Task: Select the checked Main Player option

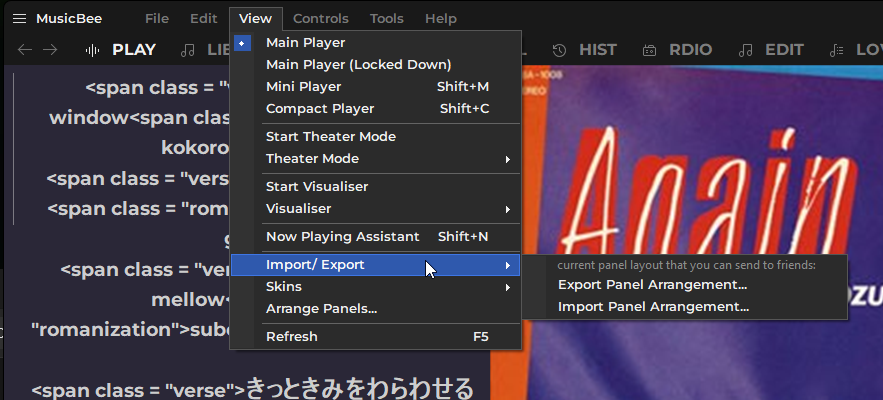Action: pos(376,43)
